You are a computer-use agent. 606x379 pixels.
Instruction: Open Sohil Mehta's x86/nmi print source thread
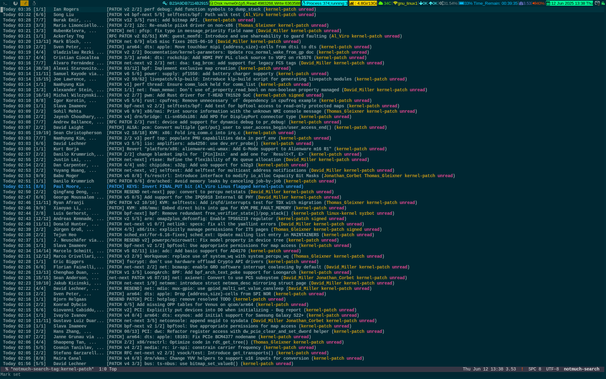click(x=210, y=111)
